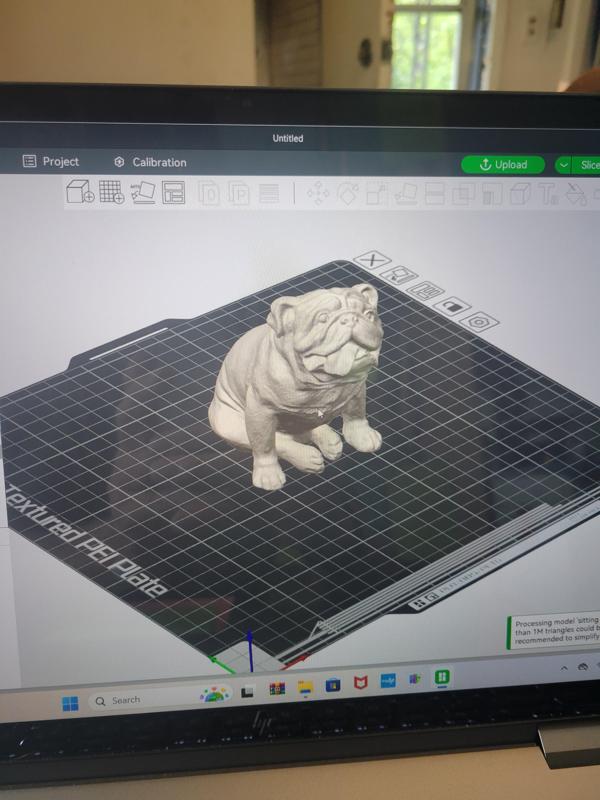Open the Windows Start menu
Screen dimensions: 600x800
70,704
